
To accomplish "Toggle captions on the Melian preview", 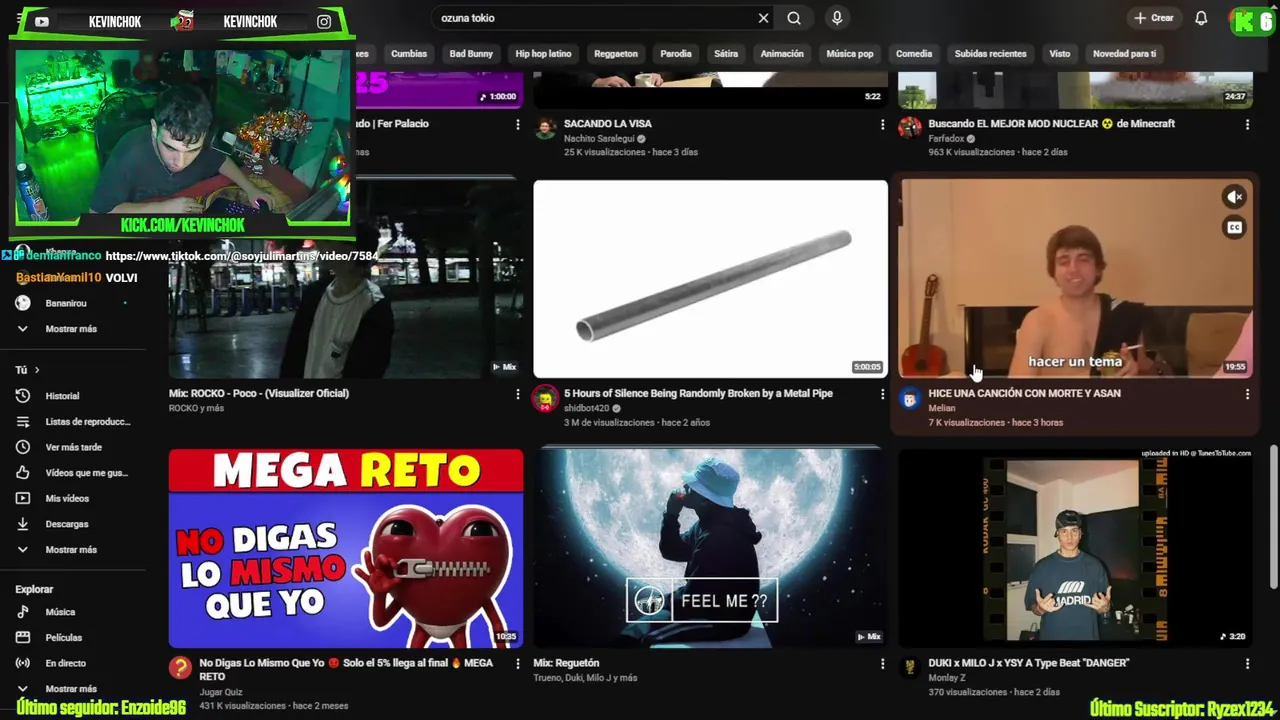I will (x=1235, y=228).
